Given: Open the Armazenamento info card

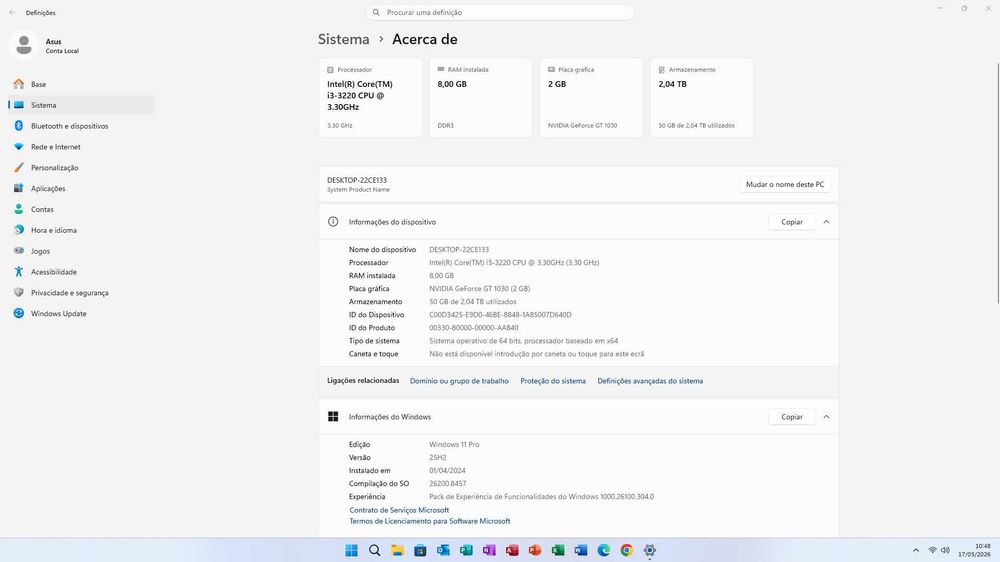Looking at the screenshot, I should [702, 98].
